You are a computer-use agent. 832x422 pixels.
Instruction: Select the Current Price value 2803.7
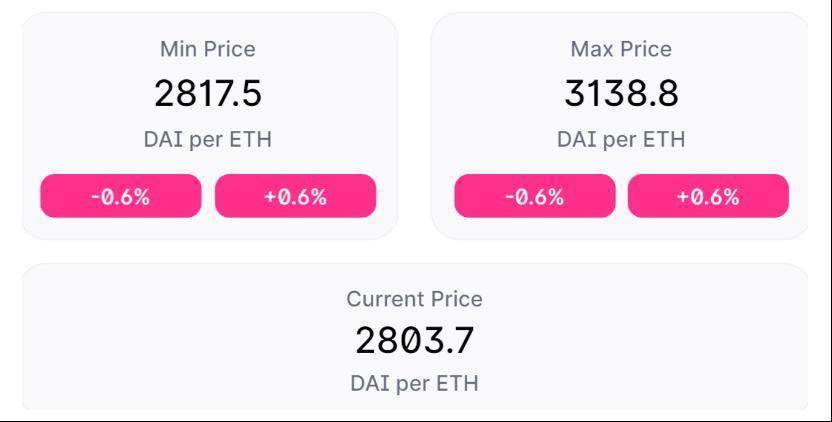coord(414,340)
